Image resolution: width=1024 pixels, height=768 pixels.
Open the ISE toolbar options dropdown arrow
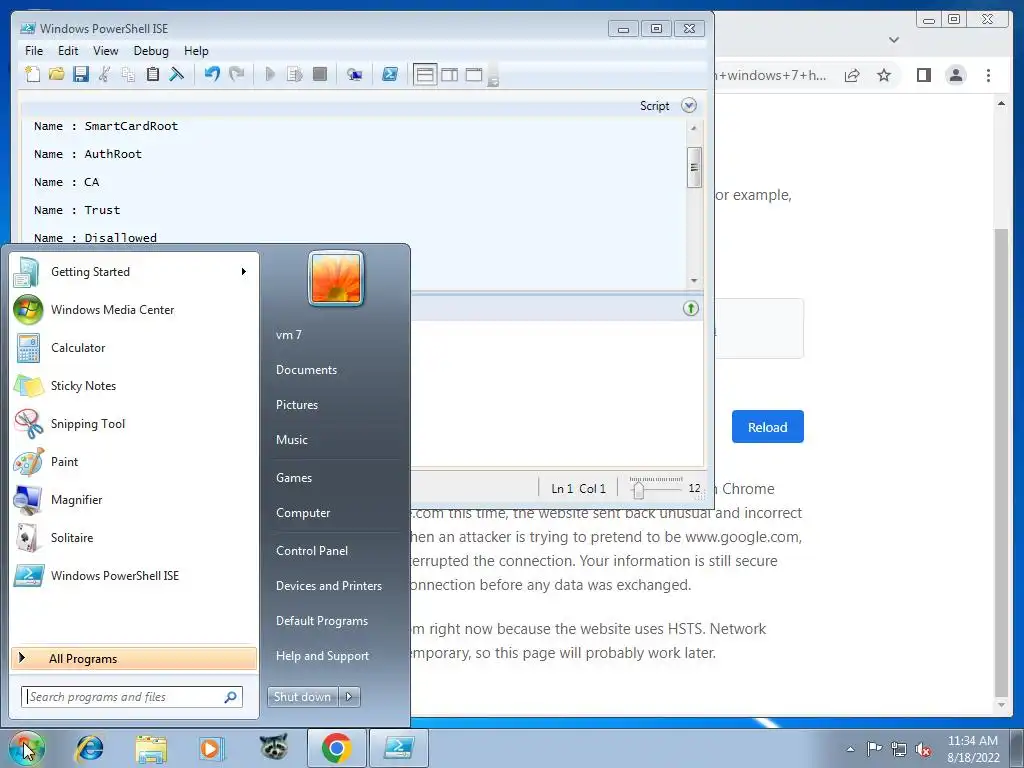(x=494, y=80)
